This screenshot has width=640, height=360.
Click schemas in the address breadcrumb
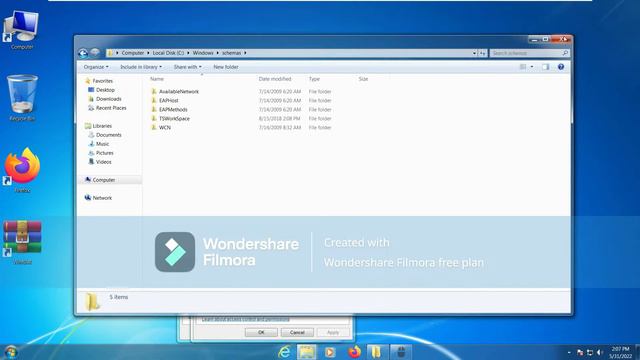click(231, 53)
